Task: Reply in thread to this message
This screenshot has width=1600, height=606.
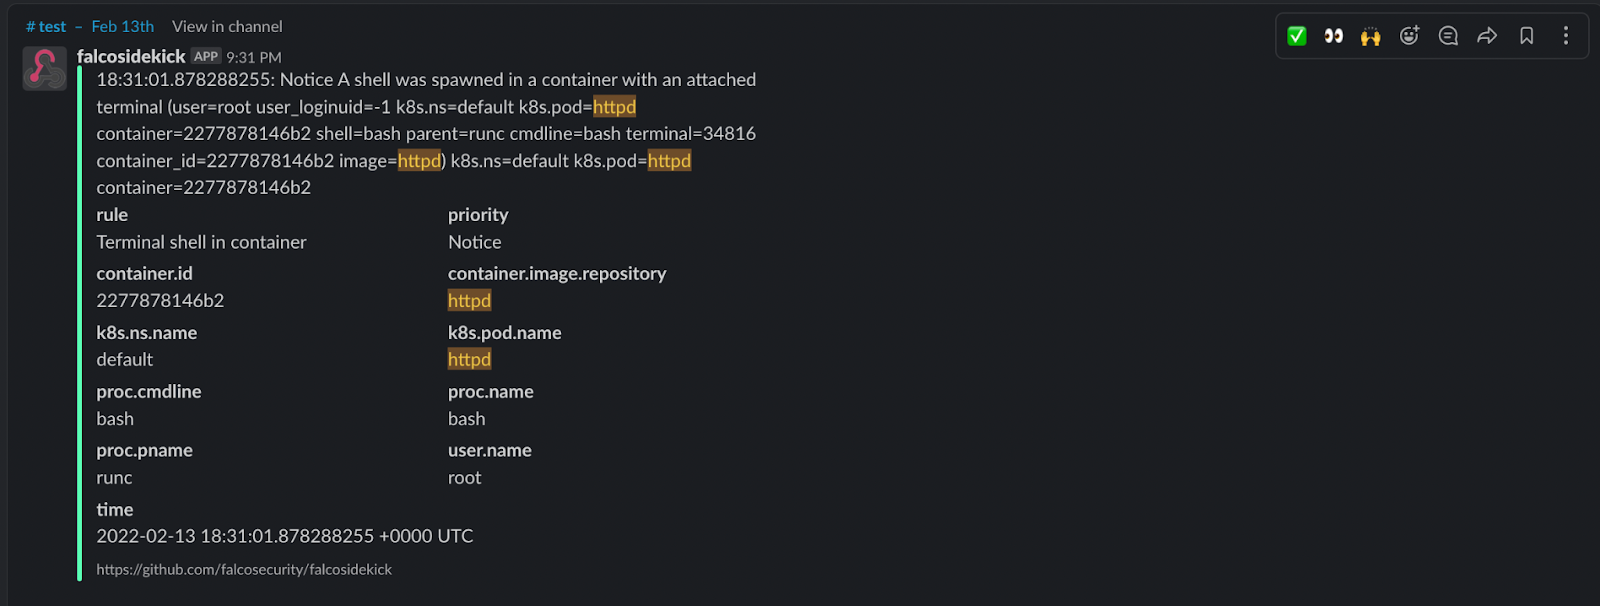Action: click(x=1448, y=36)
